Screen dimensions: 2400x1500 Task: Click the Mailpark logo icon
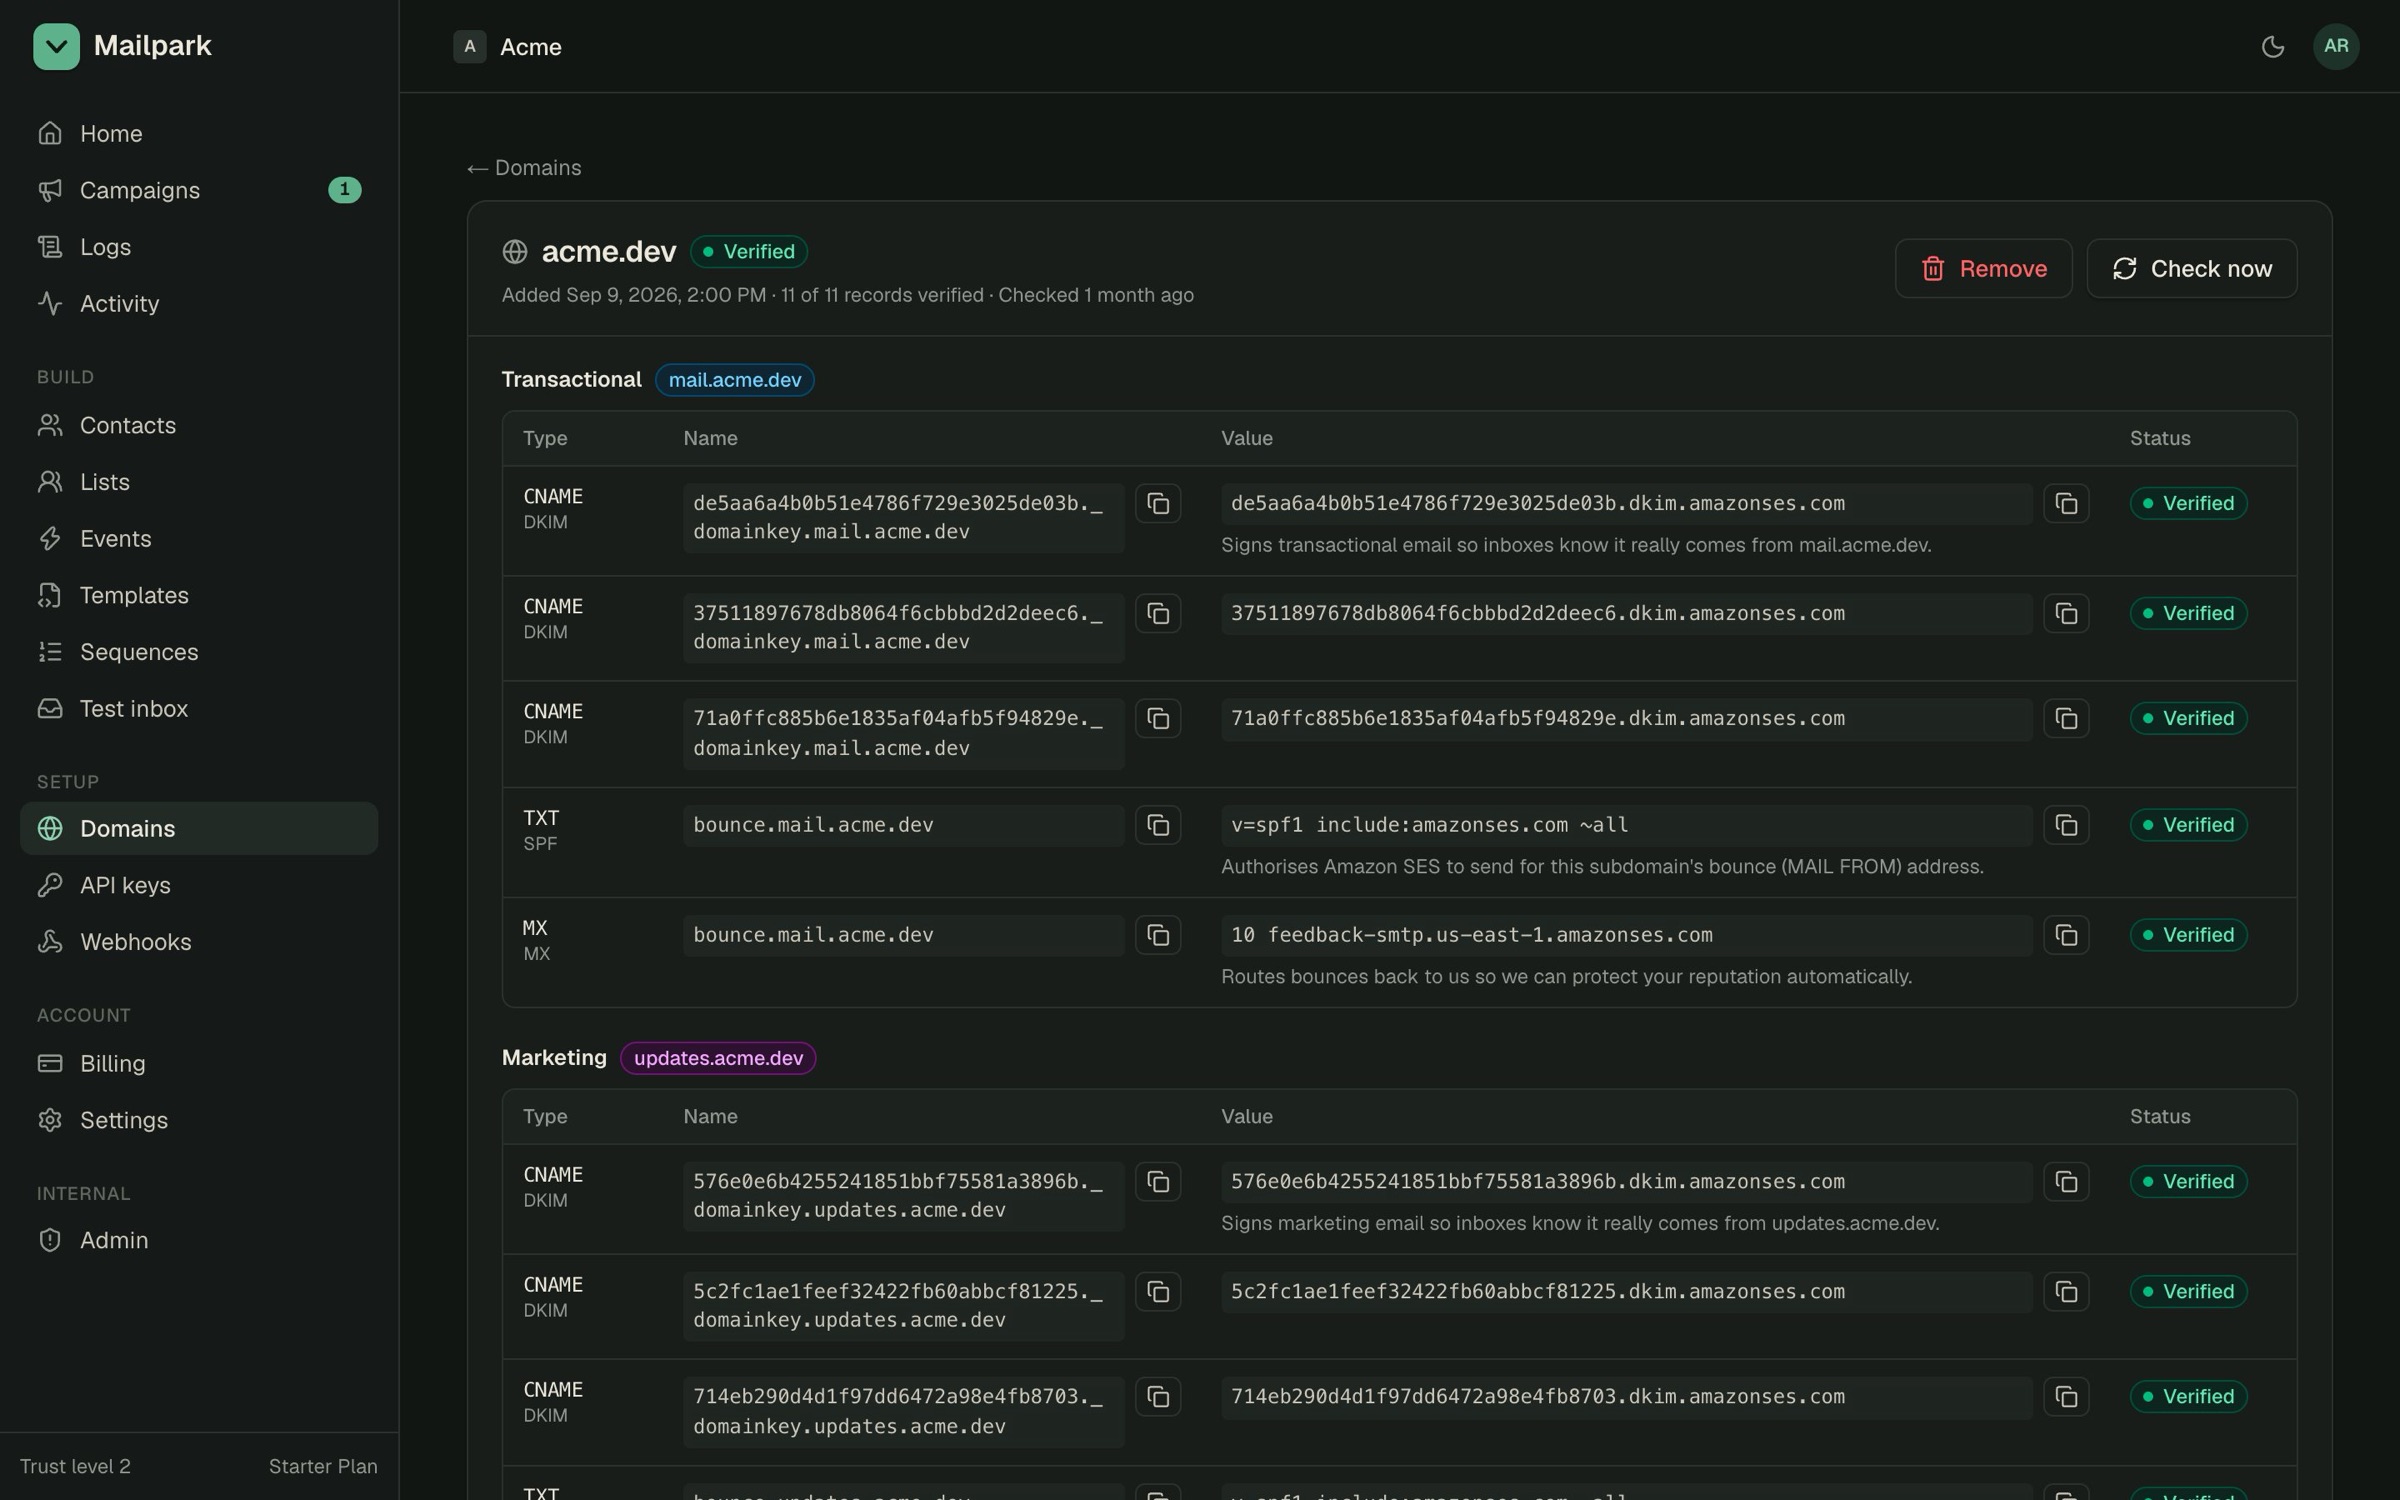coord(56,46)
